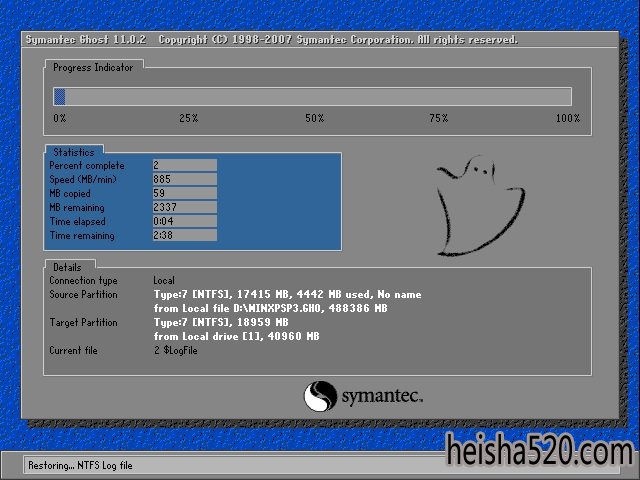The image size is (640, 480).
Task: Click the Time remaining label
Action: (82, 236)
